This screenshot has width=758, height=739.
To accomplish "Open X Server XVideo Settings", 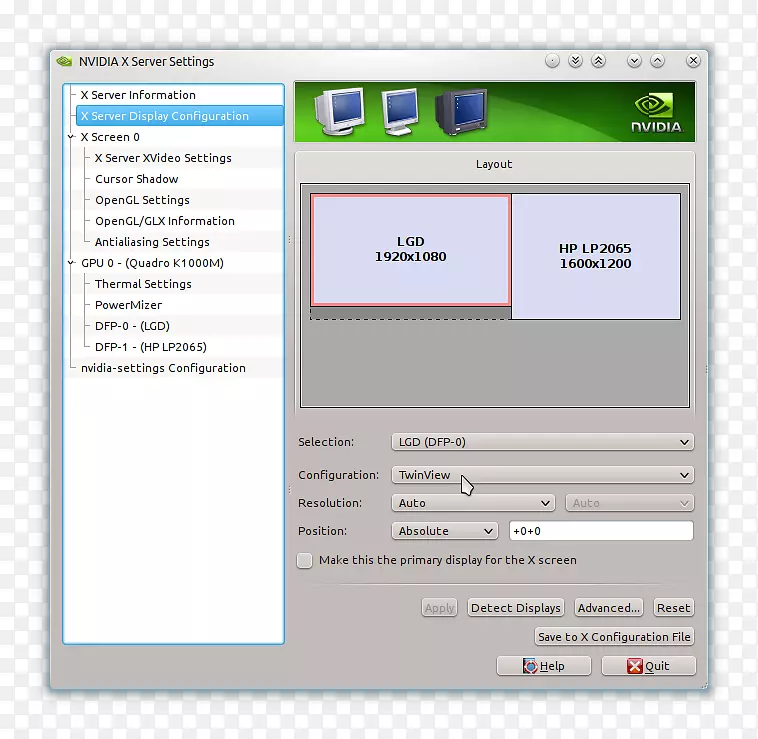I will click(x=163, y=158).
